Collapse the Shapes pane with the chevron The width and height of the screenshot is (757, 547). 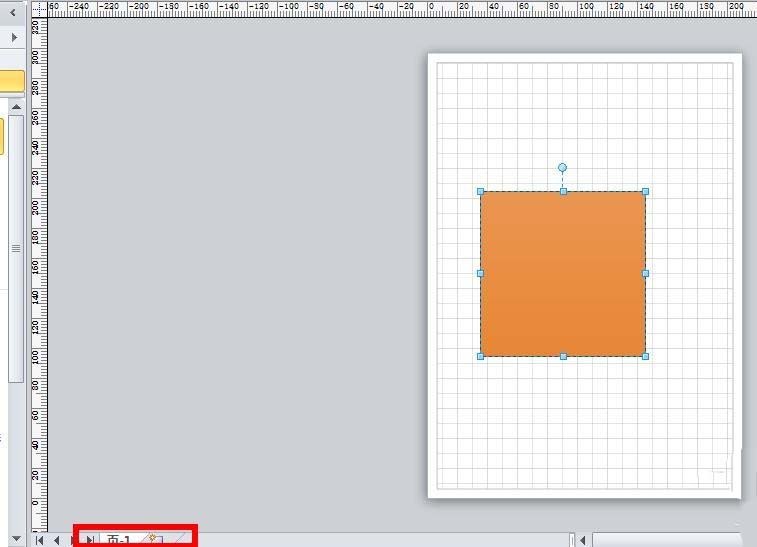tap(13, 14)
